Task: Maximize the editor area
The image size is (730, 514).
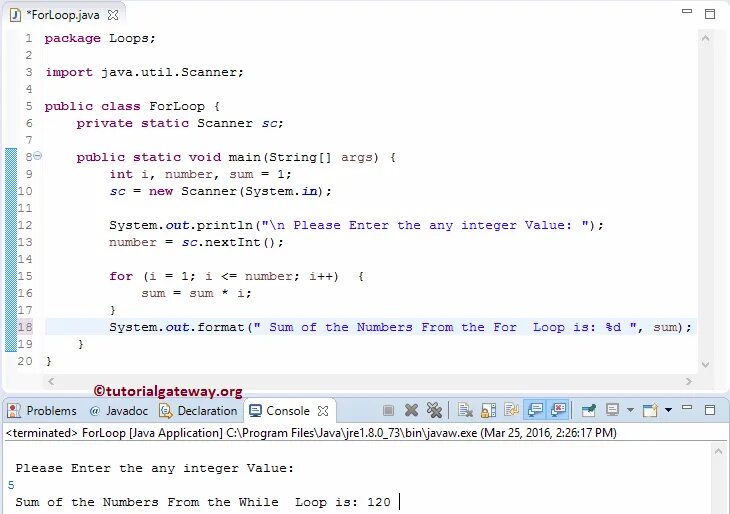Action: pos(710,14)
